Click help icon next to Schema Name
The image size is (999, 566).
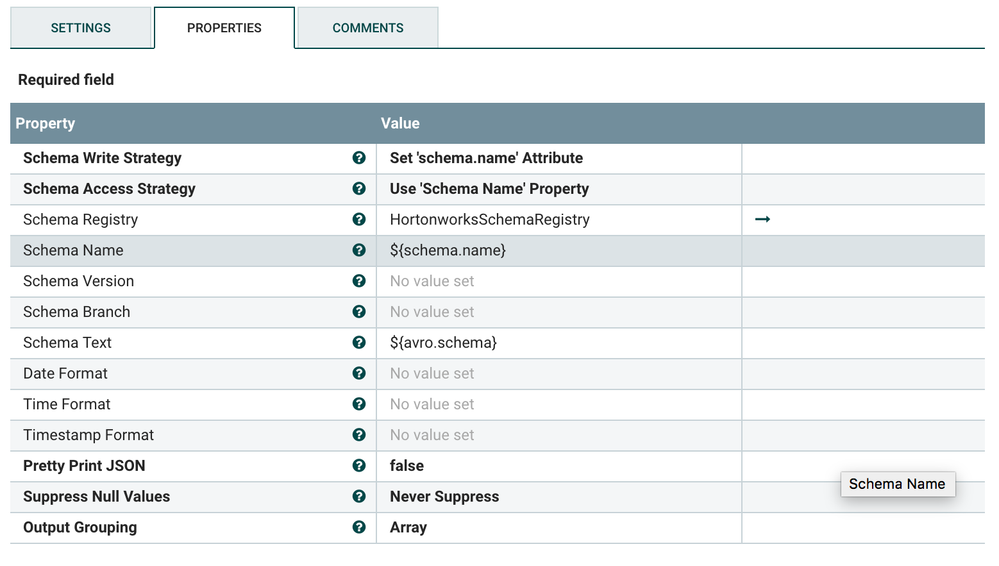tap(359, 250)
